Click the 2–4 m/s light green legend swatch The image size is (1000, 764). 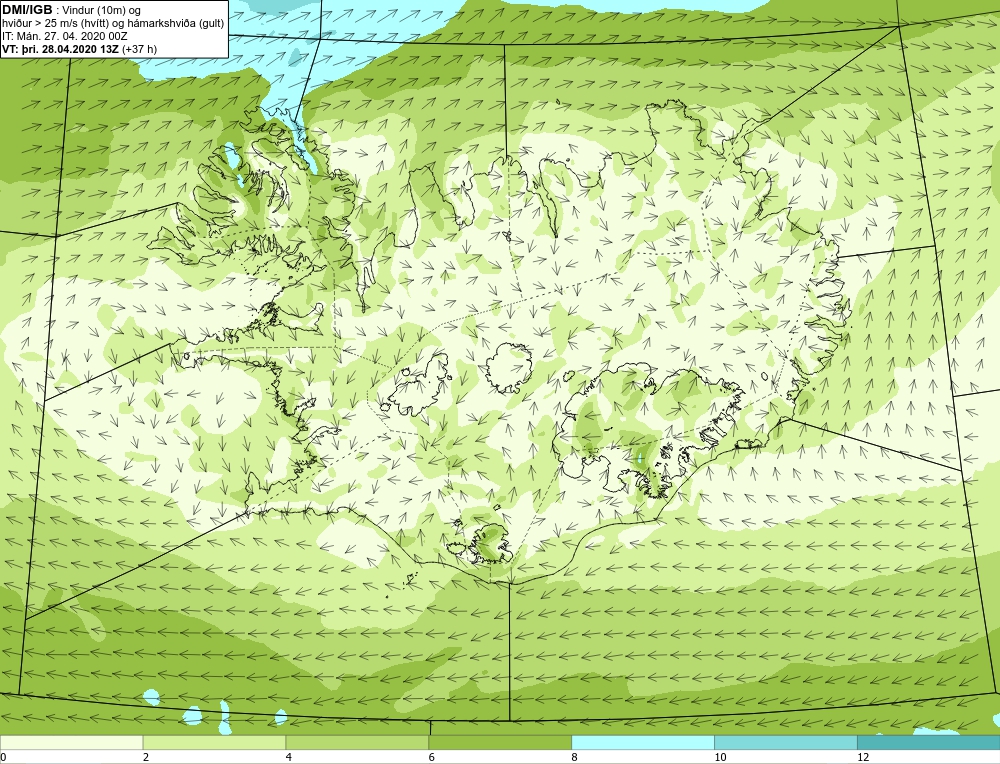(x=214, y=742)
